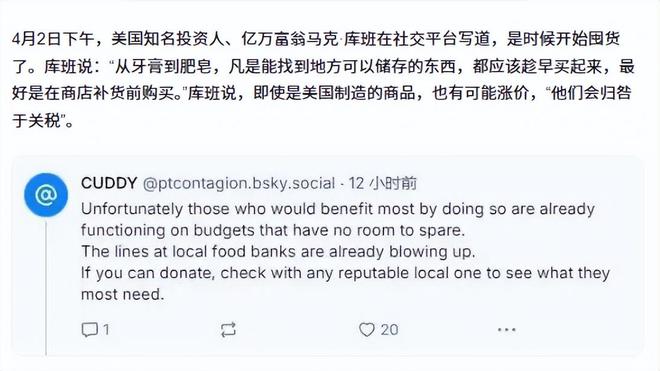Click the 12 小时前 timestamp
This screenshot has width=660, height=371.
pos(383,183)
